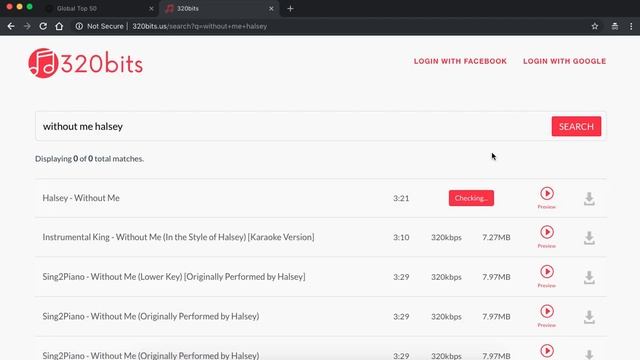Image resolution: width=640 pixels, height=360 pixels.
Task: Click the red SEARCH button
Action: point(576,126)
